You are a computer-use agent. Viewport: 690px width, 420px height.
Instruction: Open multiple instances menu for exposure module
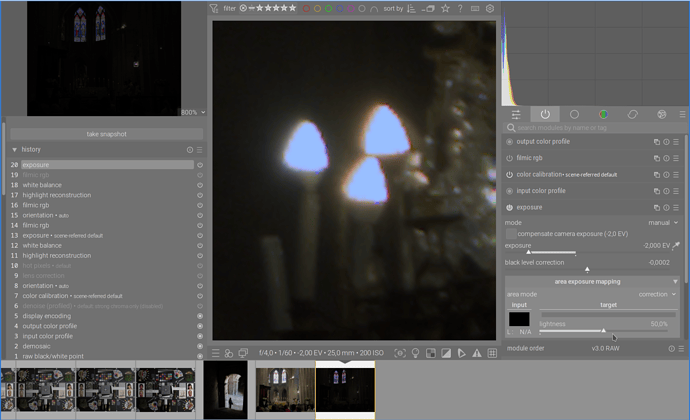657,207
